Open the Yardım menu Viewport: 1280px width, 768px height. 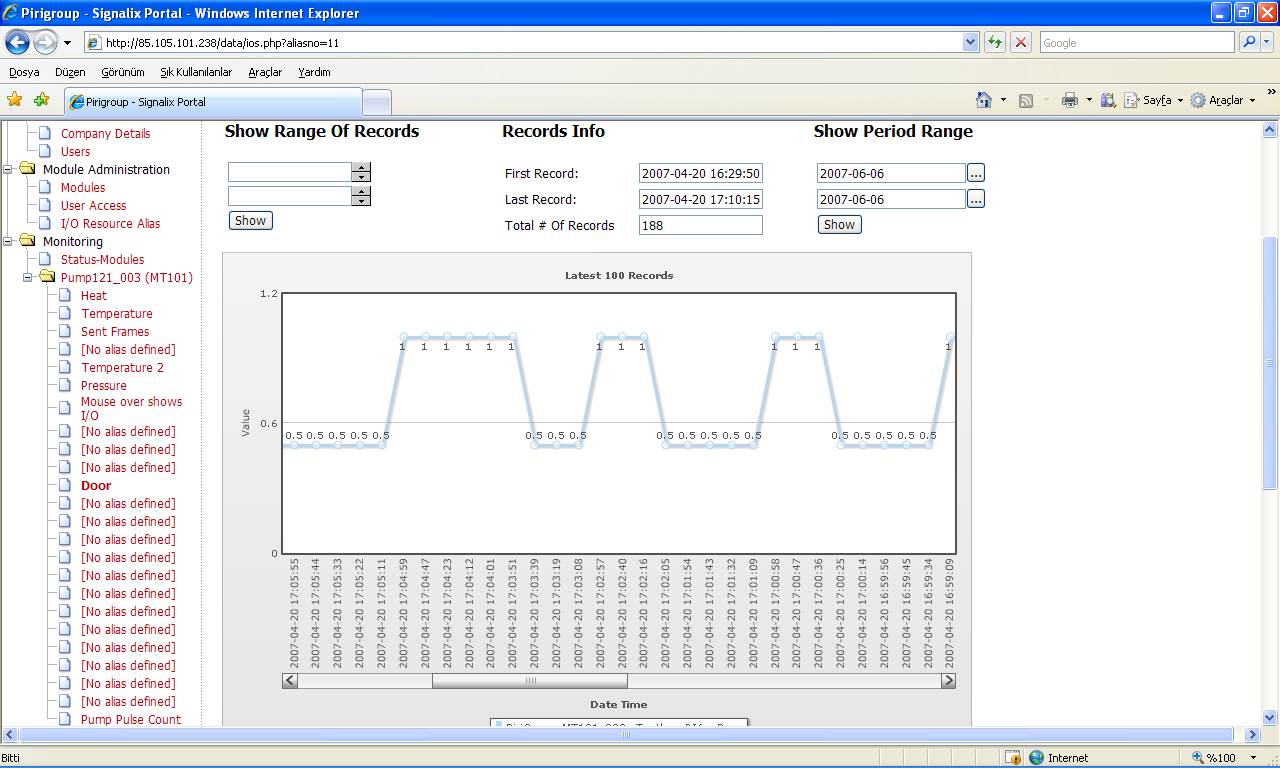pyautogui.click(x=314, y=72)
